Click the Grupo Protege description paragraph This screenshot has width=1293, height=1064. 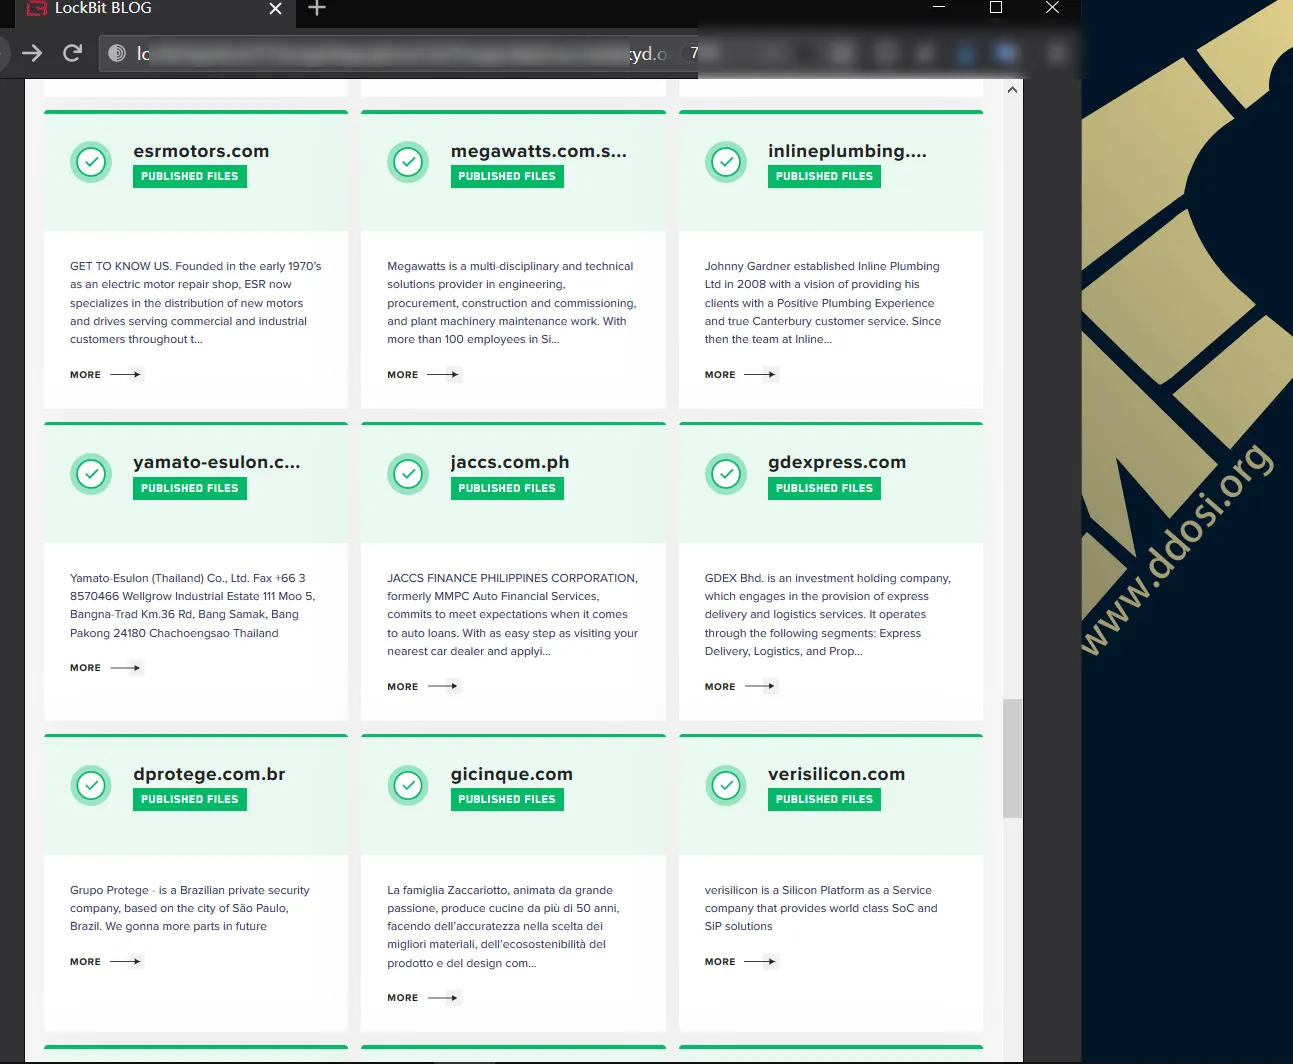190,908
